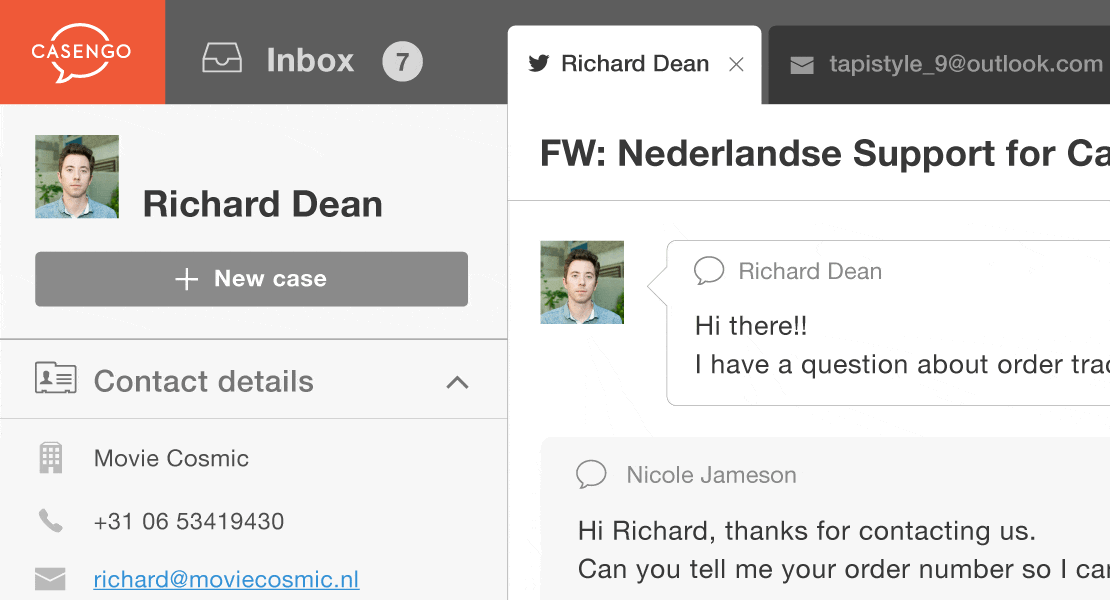Viewport: 1110px width, 600px height.
Task: Open the Inbox tray icon
Action: pos(222,58)
